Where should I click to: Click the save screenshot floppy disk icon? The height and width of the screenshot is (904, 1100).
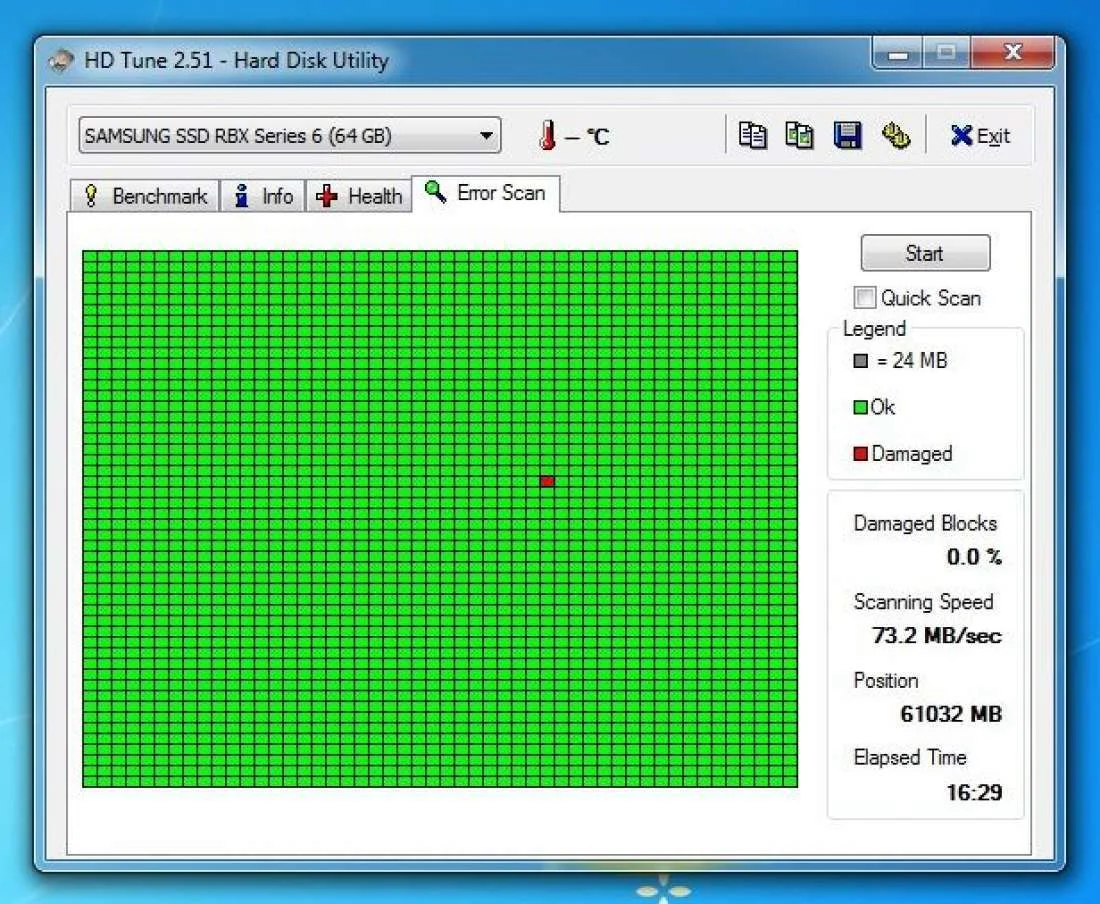[847, 135]
